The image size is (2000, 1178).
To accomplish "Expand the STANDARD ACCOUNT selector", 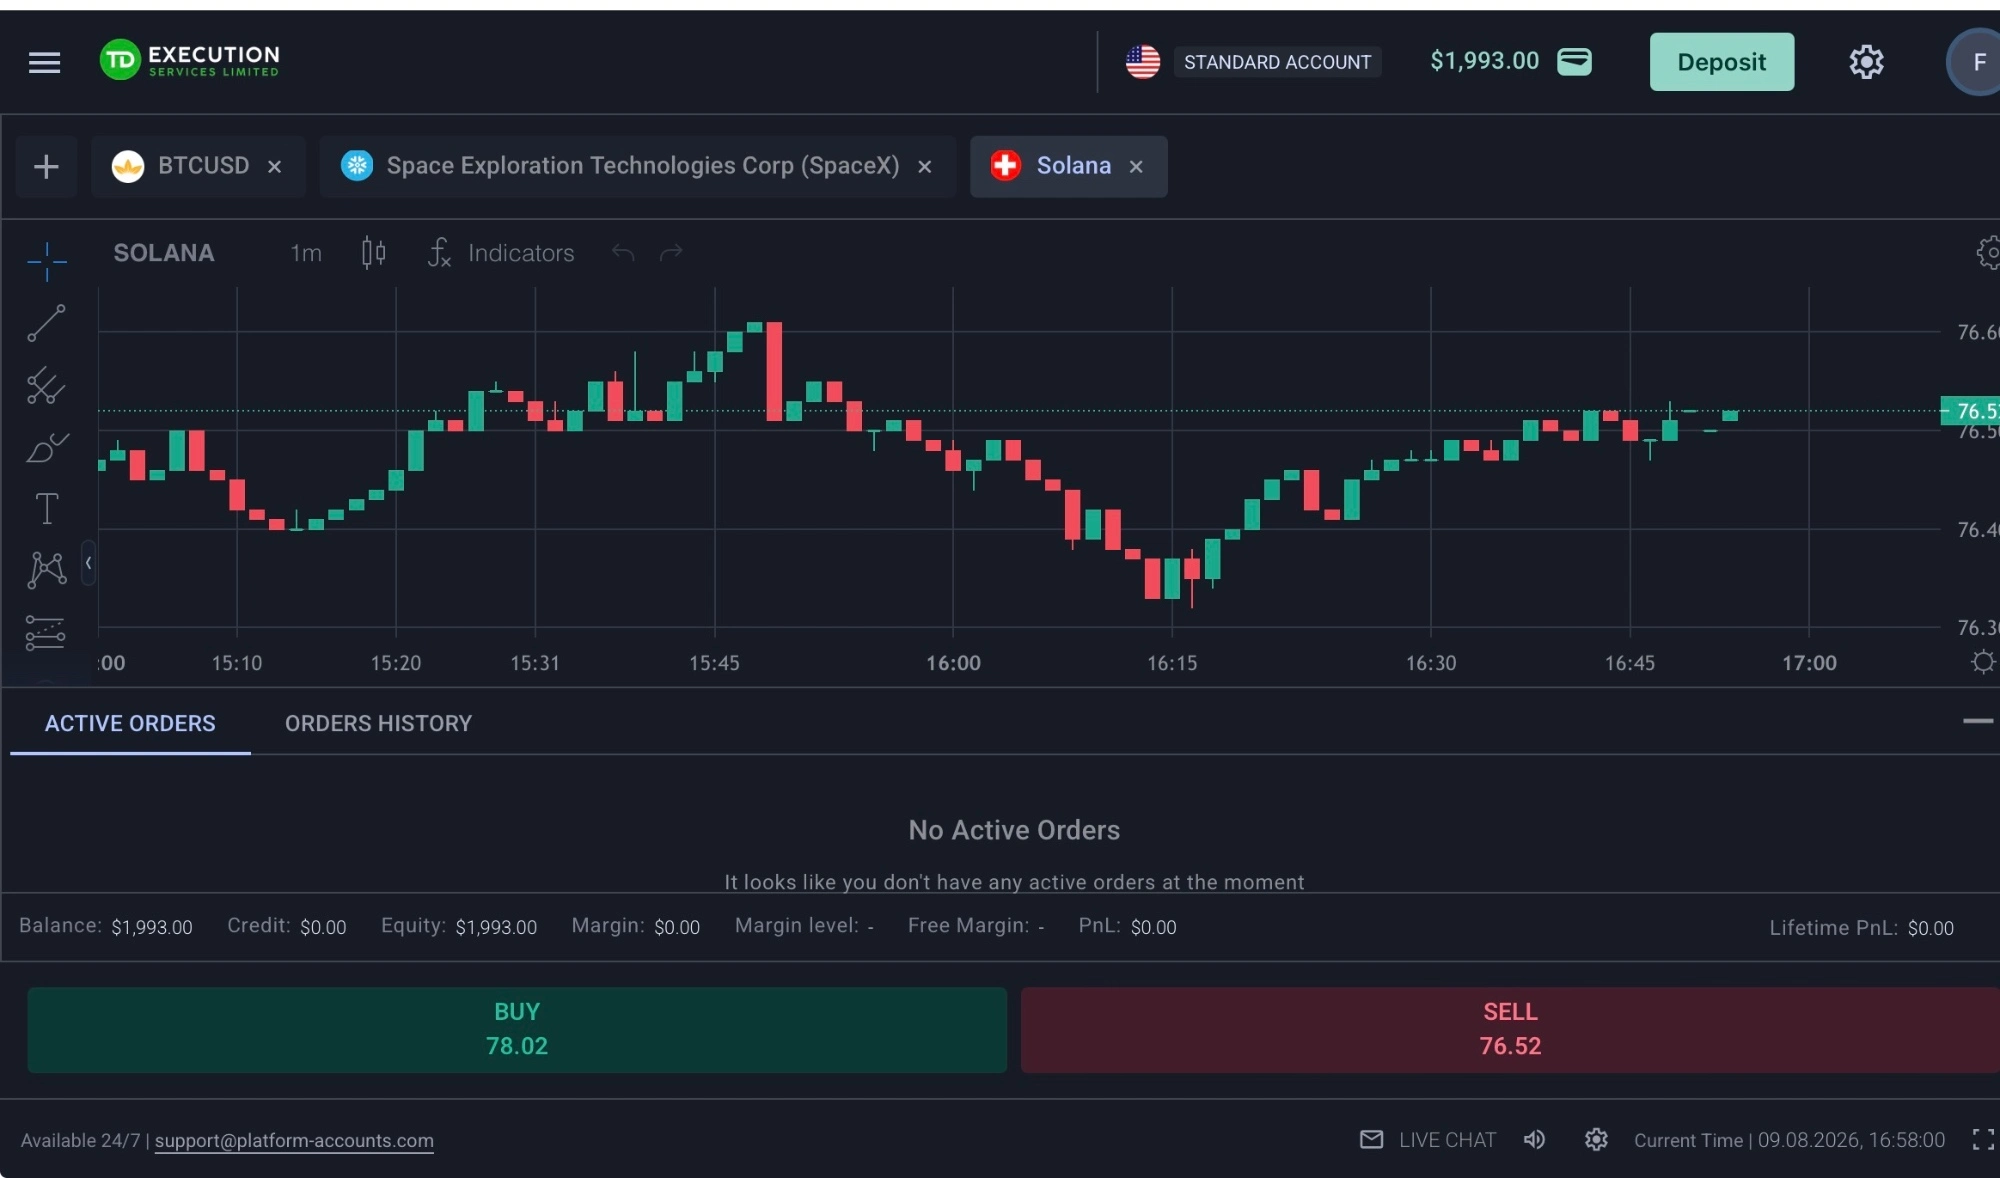I will tap(1277, 62).
